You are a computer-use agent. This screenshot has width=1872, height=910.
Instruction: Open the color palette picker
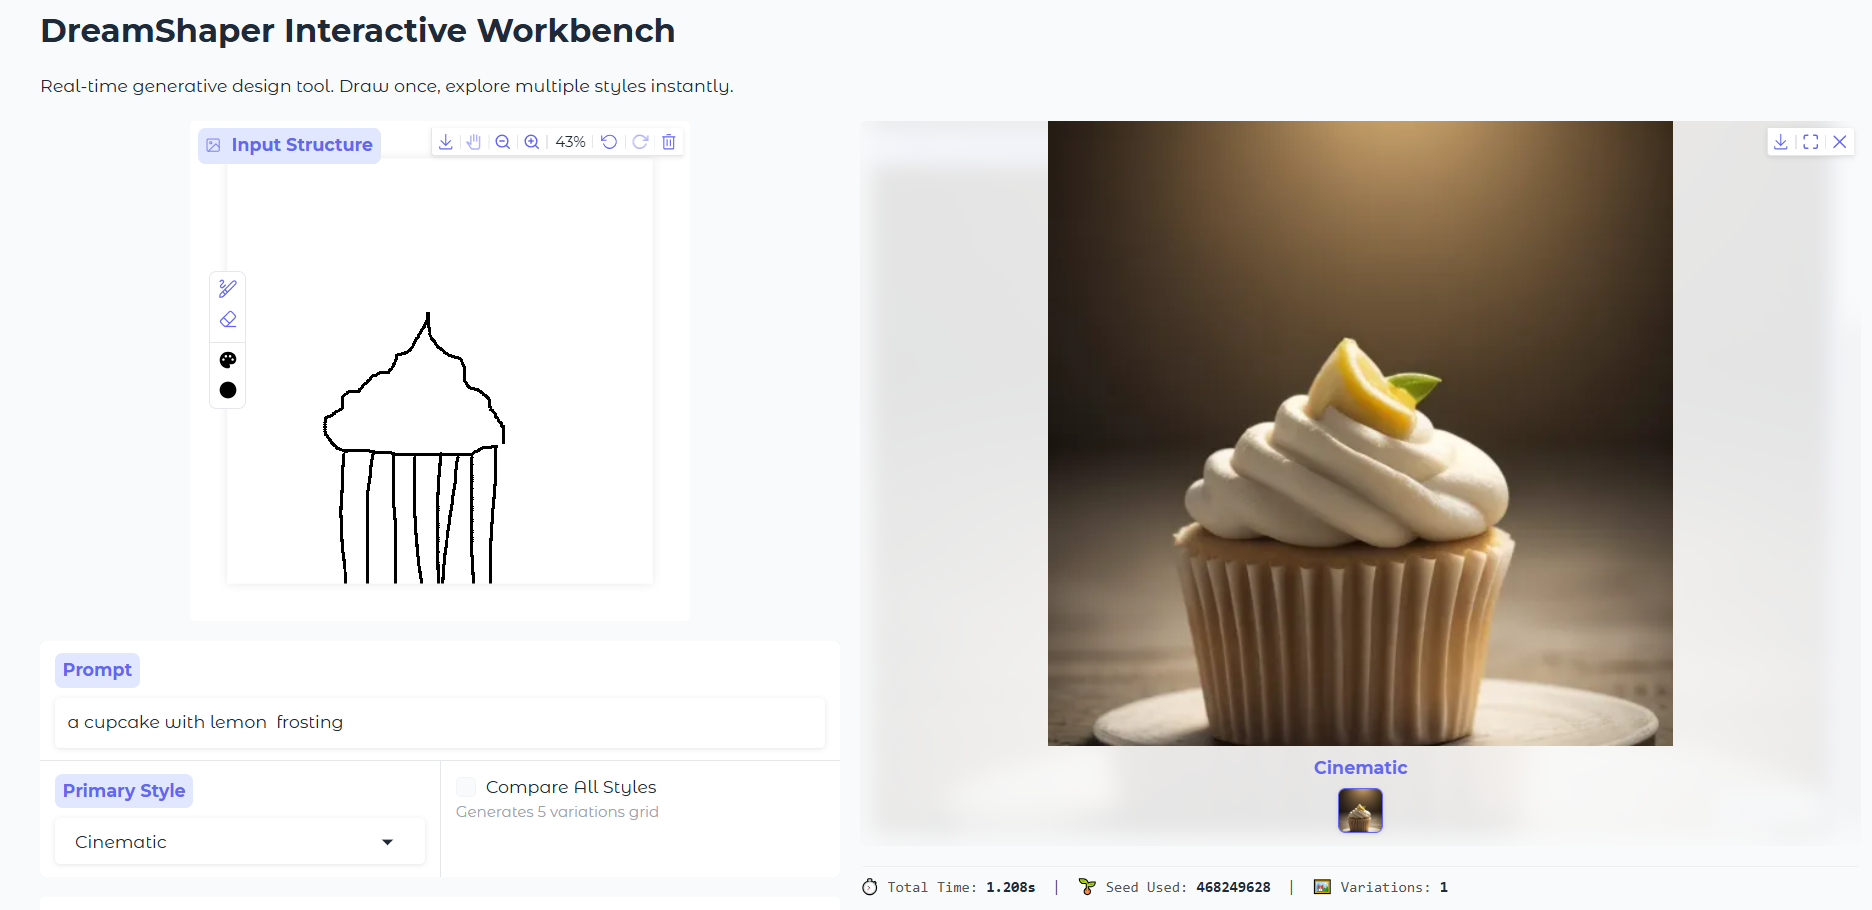point(228,360)
